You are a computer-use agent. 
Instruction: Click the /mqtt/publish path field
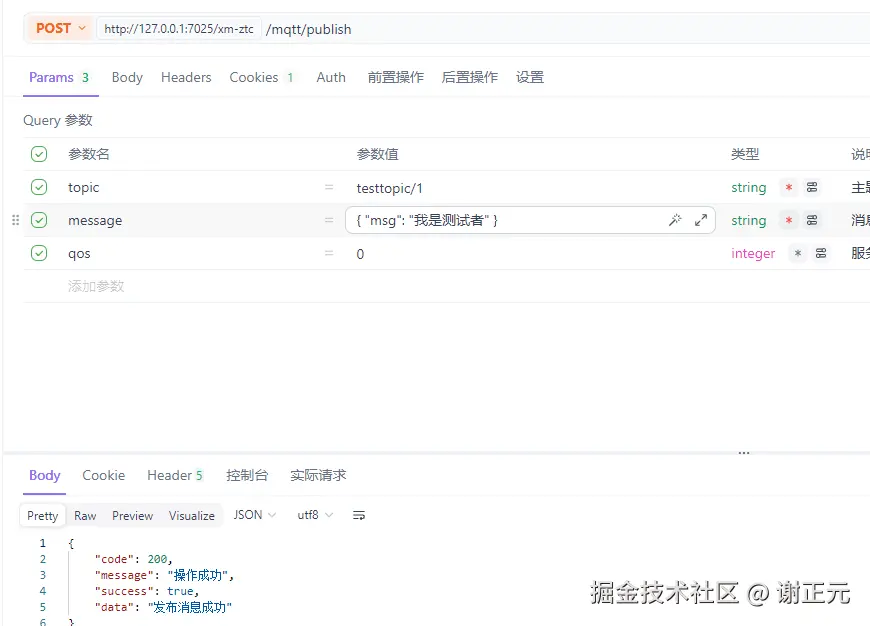308,29
